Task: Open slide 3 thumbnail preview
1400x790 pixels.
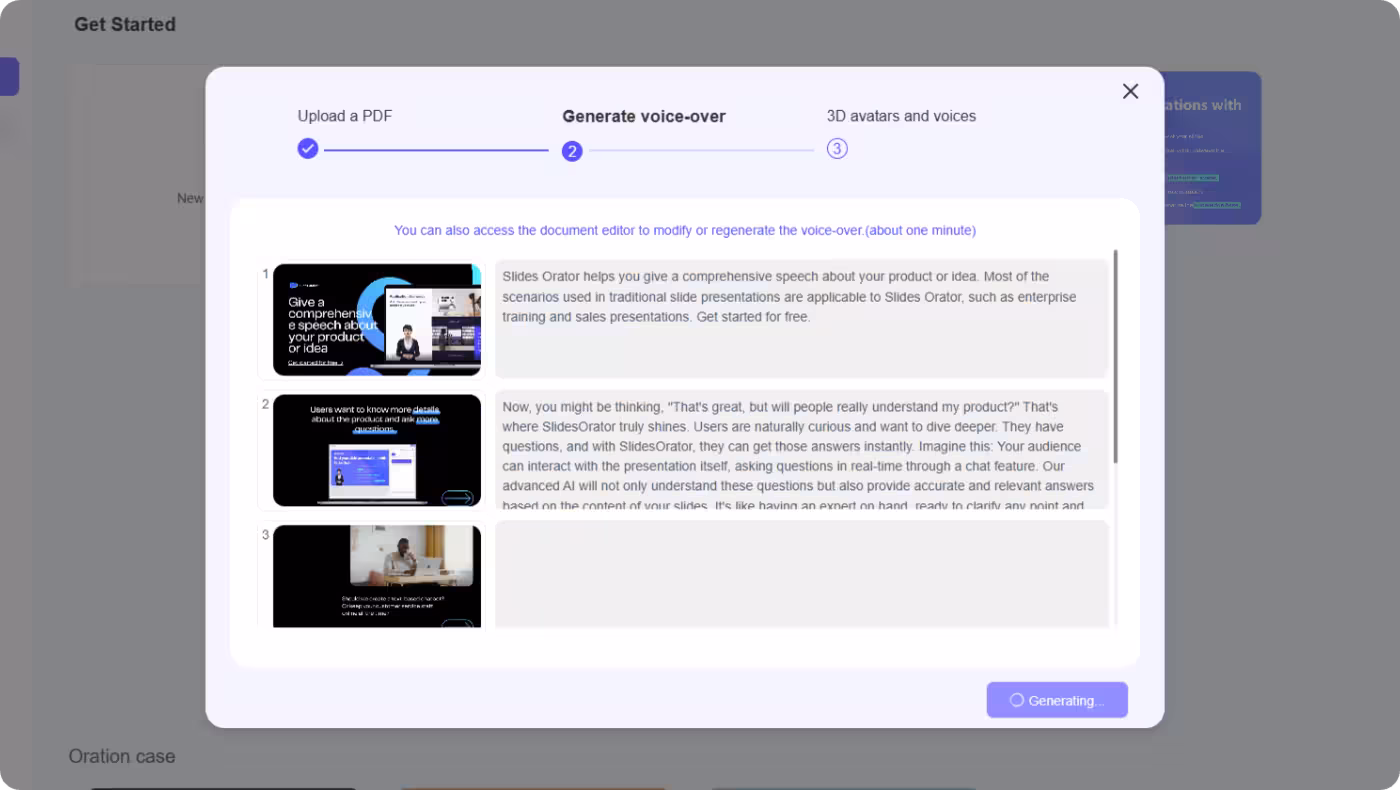Action: point(377,576)
